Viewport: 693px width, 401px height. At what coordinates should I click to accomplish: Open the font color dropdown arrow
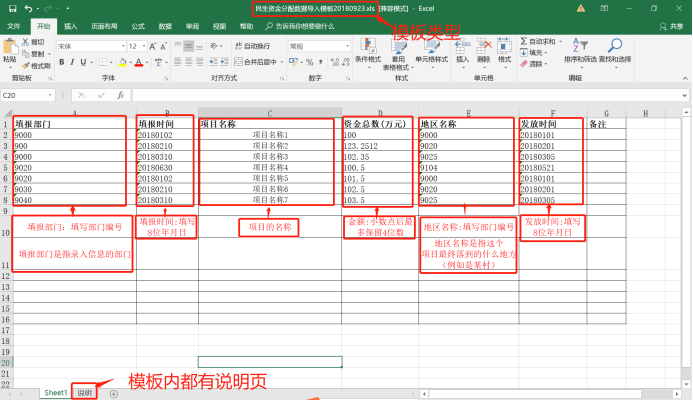147,62
